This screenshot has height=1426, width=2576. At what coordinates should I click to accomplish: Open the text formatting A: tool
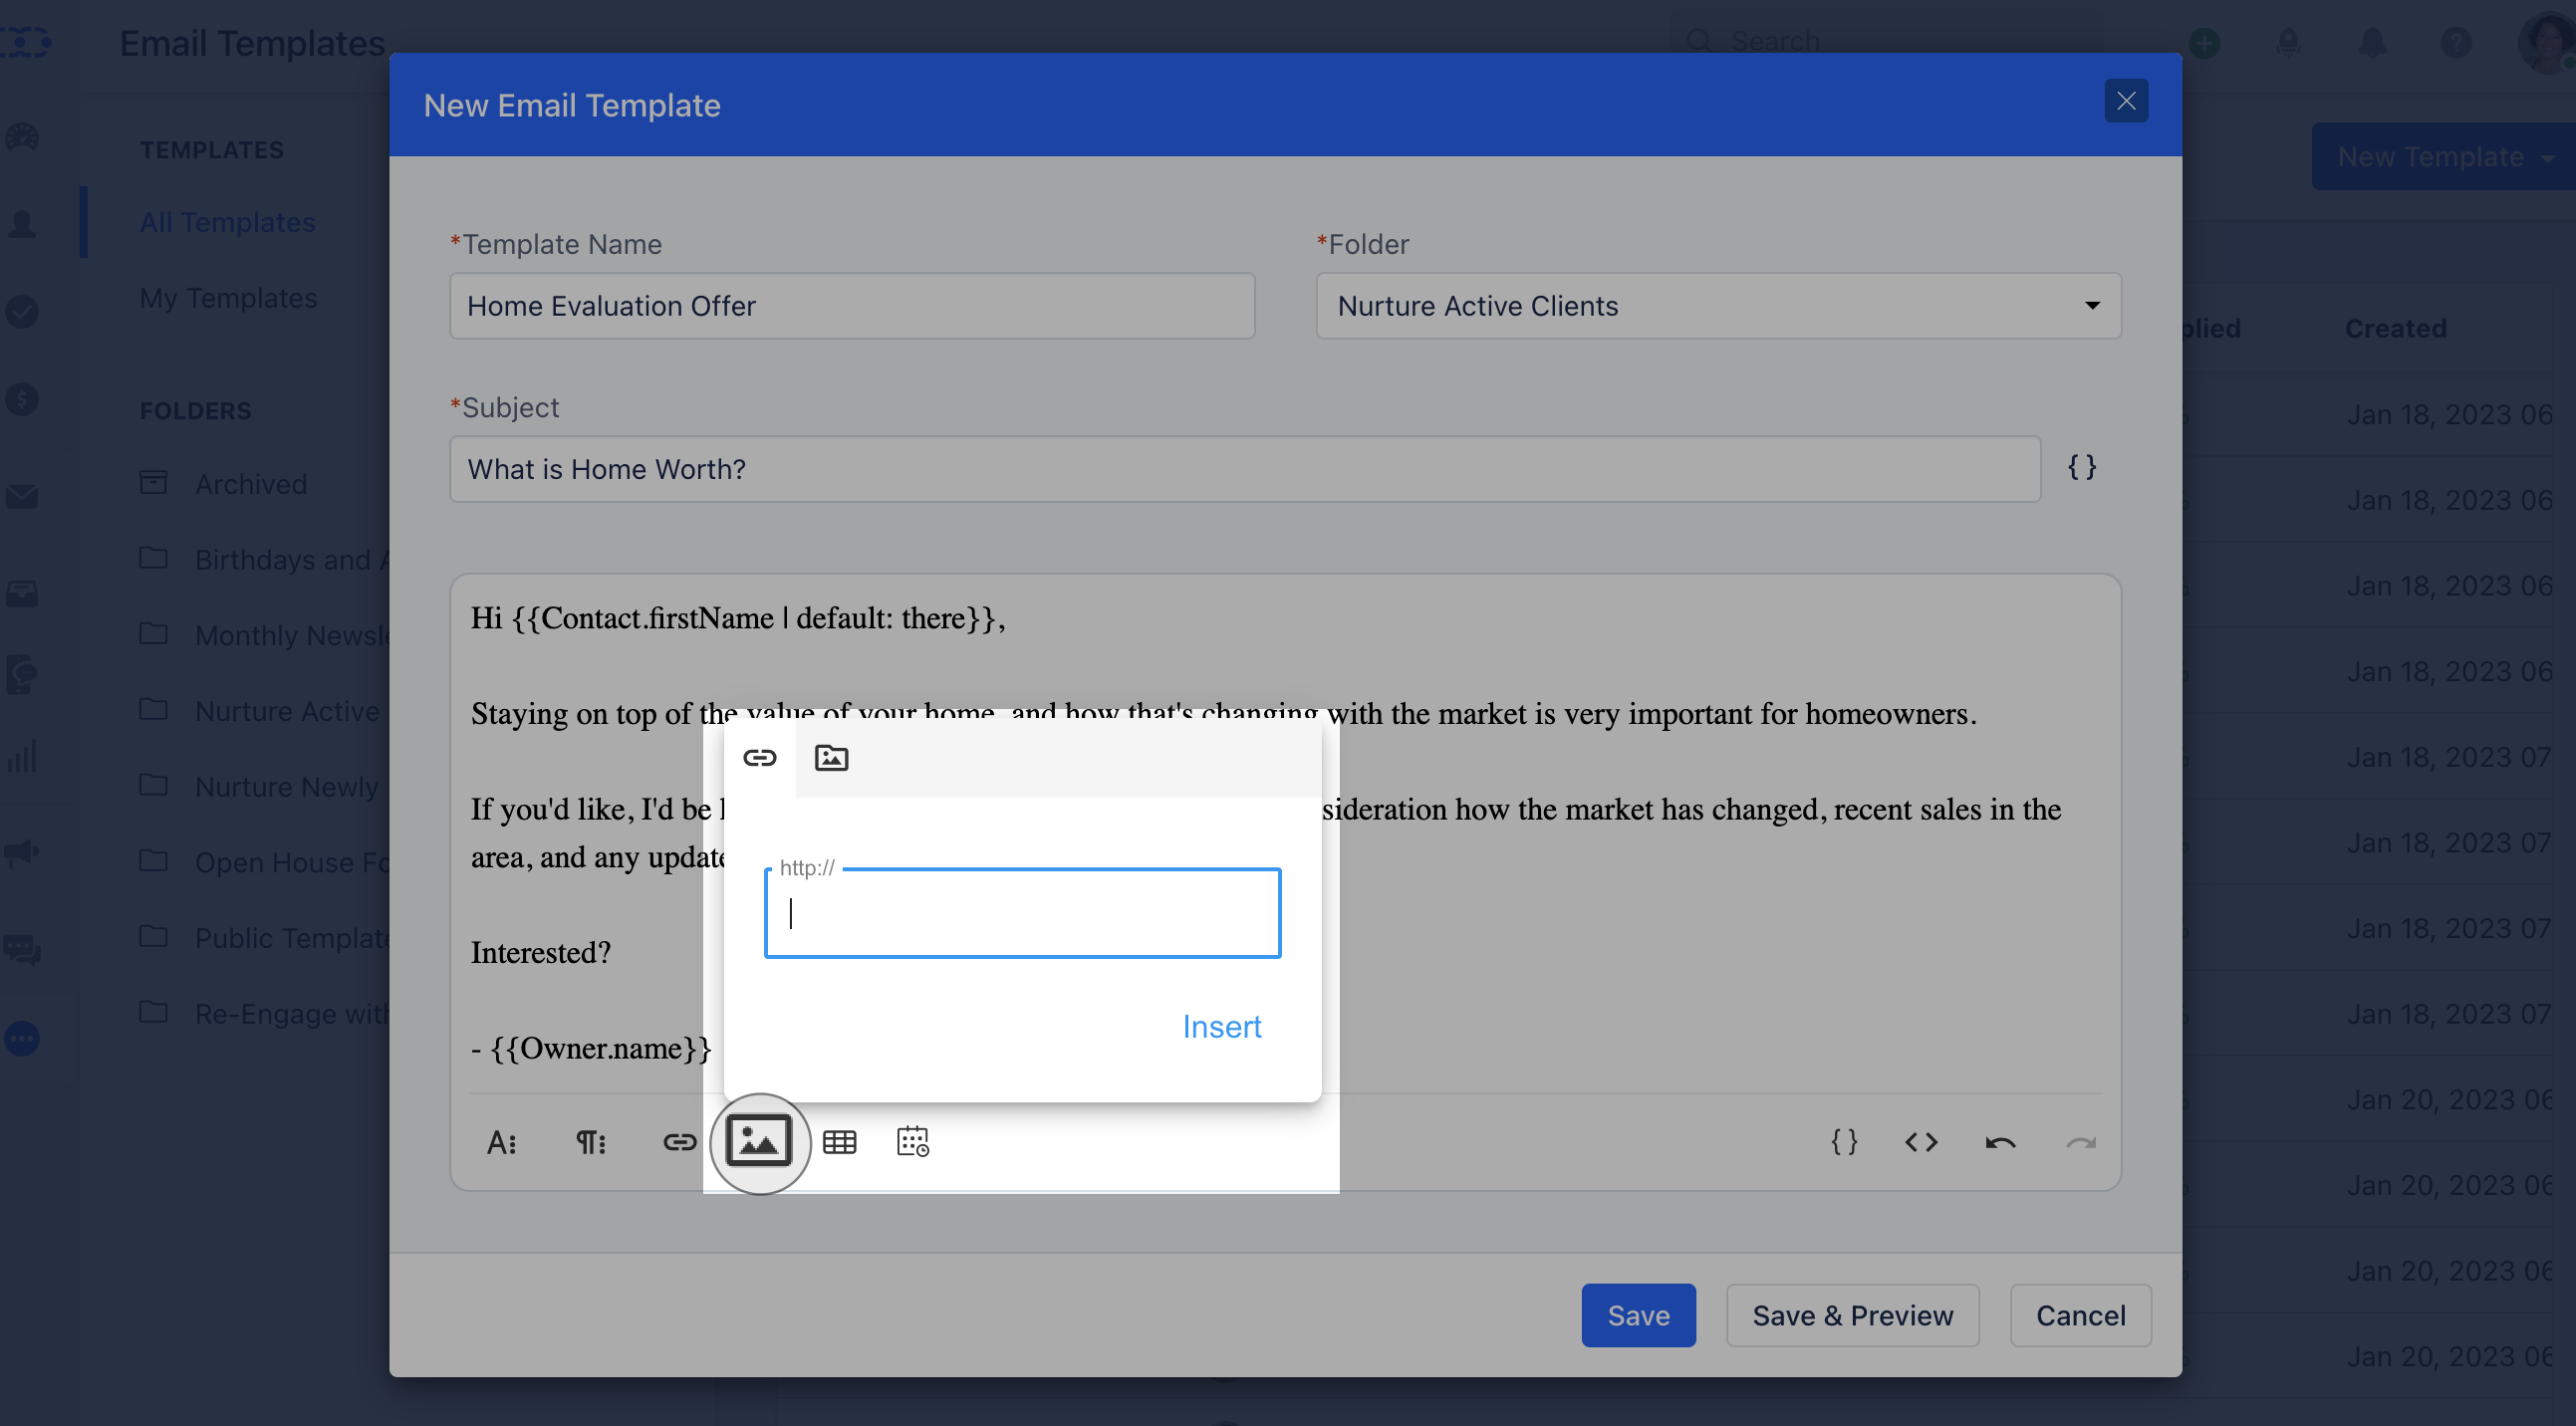501,1142
